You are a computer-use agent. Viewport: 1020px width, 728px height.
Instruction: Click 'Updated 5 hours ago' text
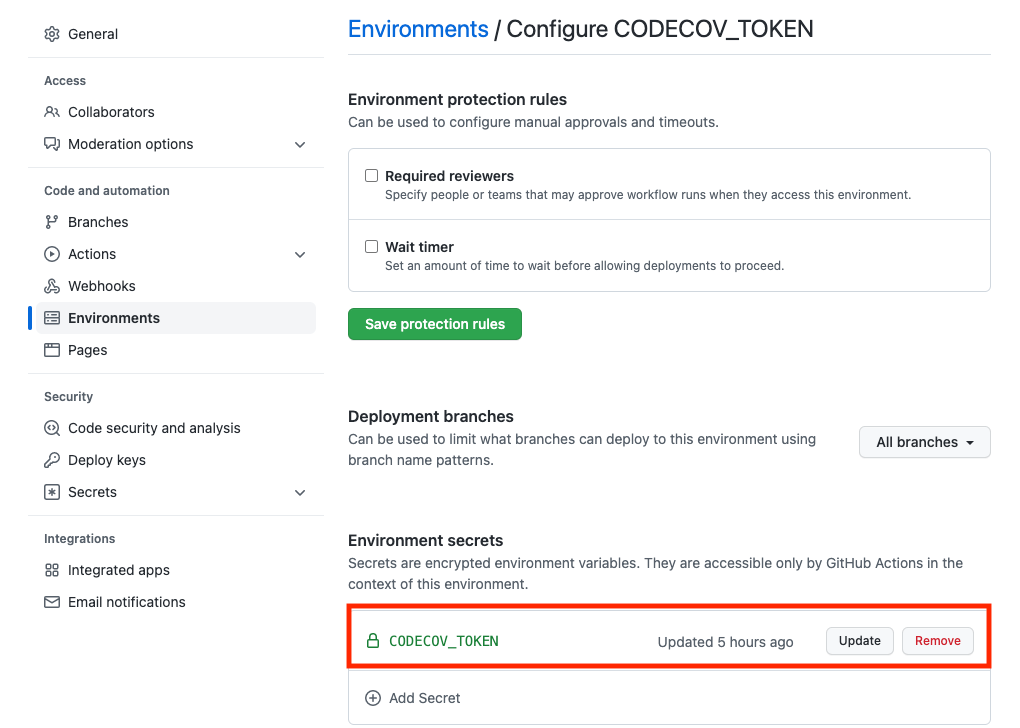[x=725, y=642]
